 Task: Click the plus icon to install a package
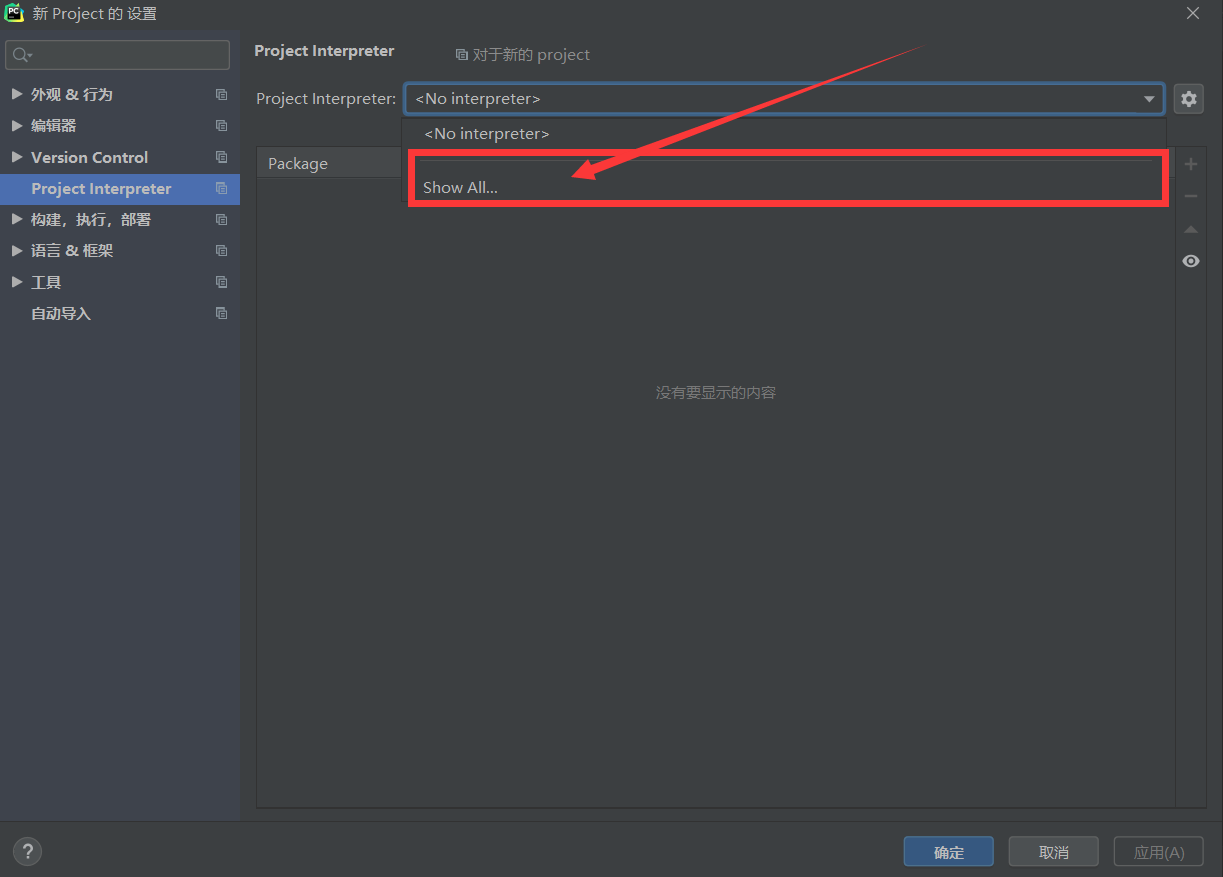(x=1191, y=163)
